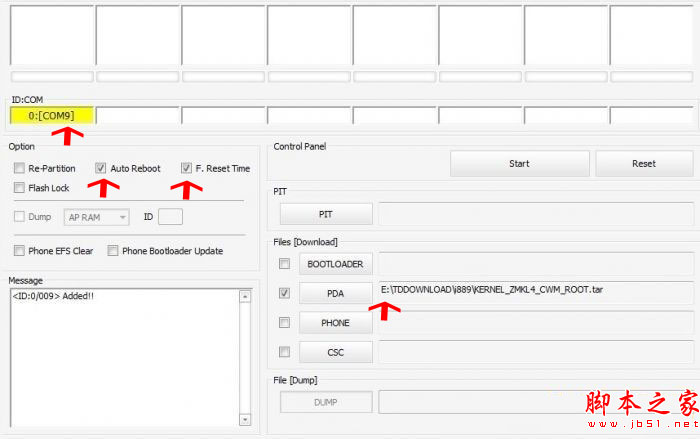
Task: Choose a BOOTLOADER file
Action: coord(335,264)
